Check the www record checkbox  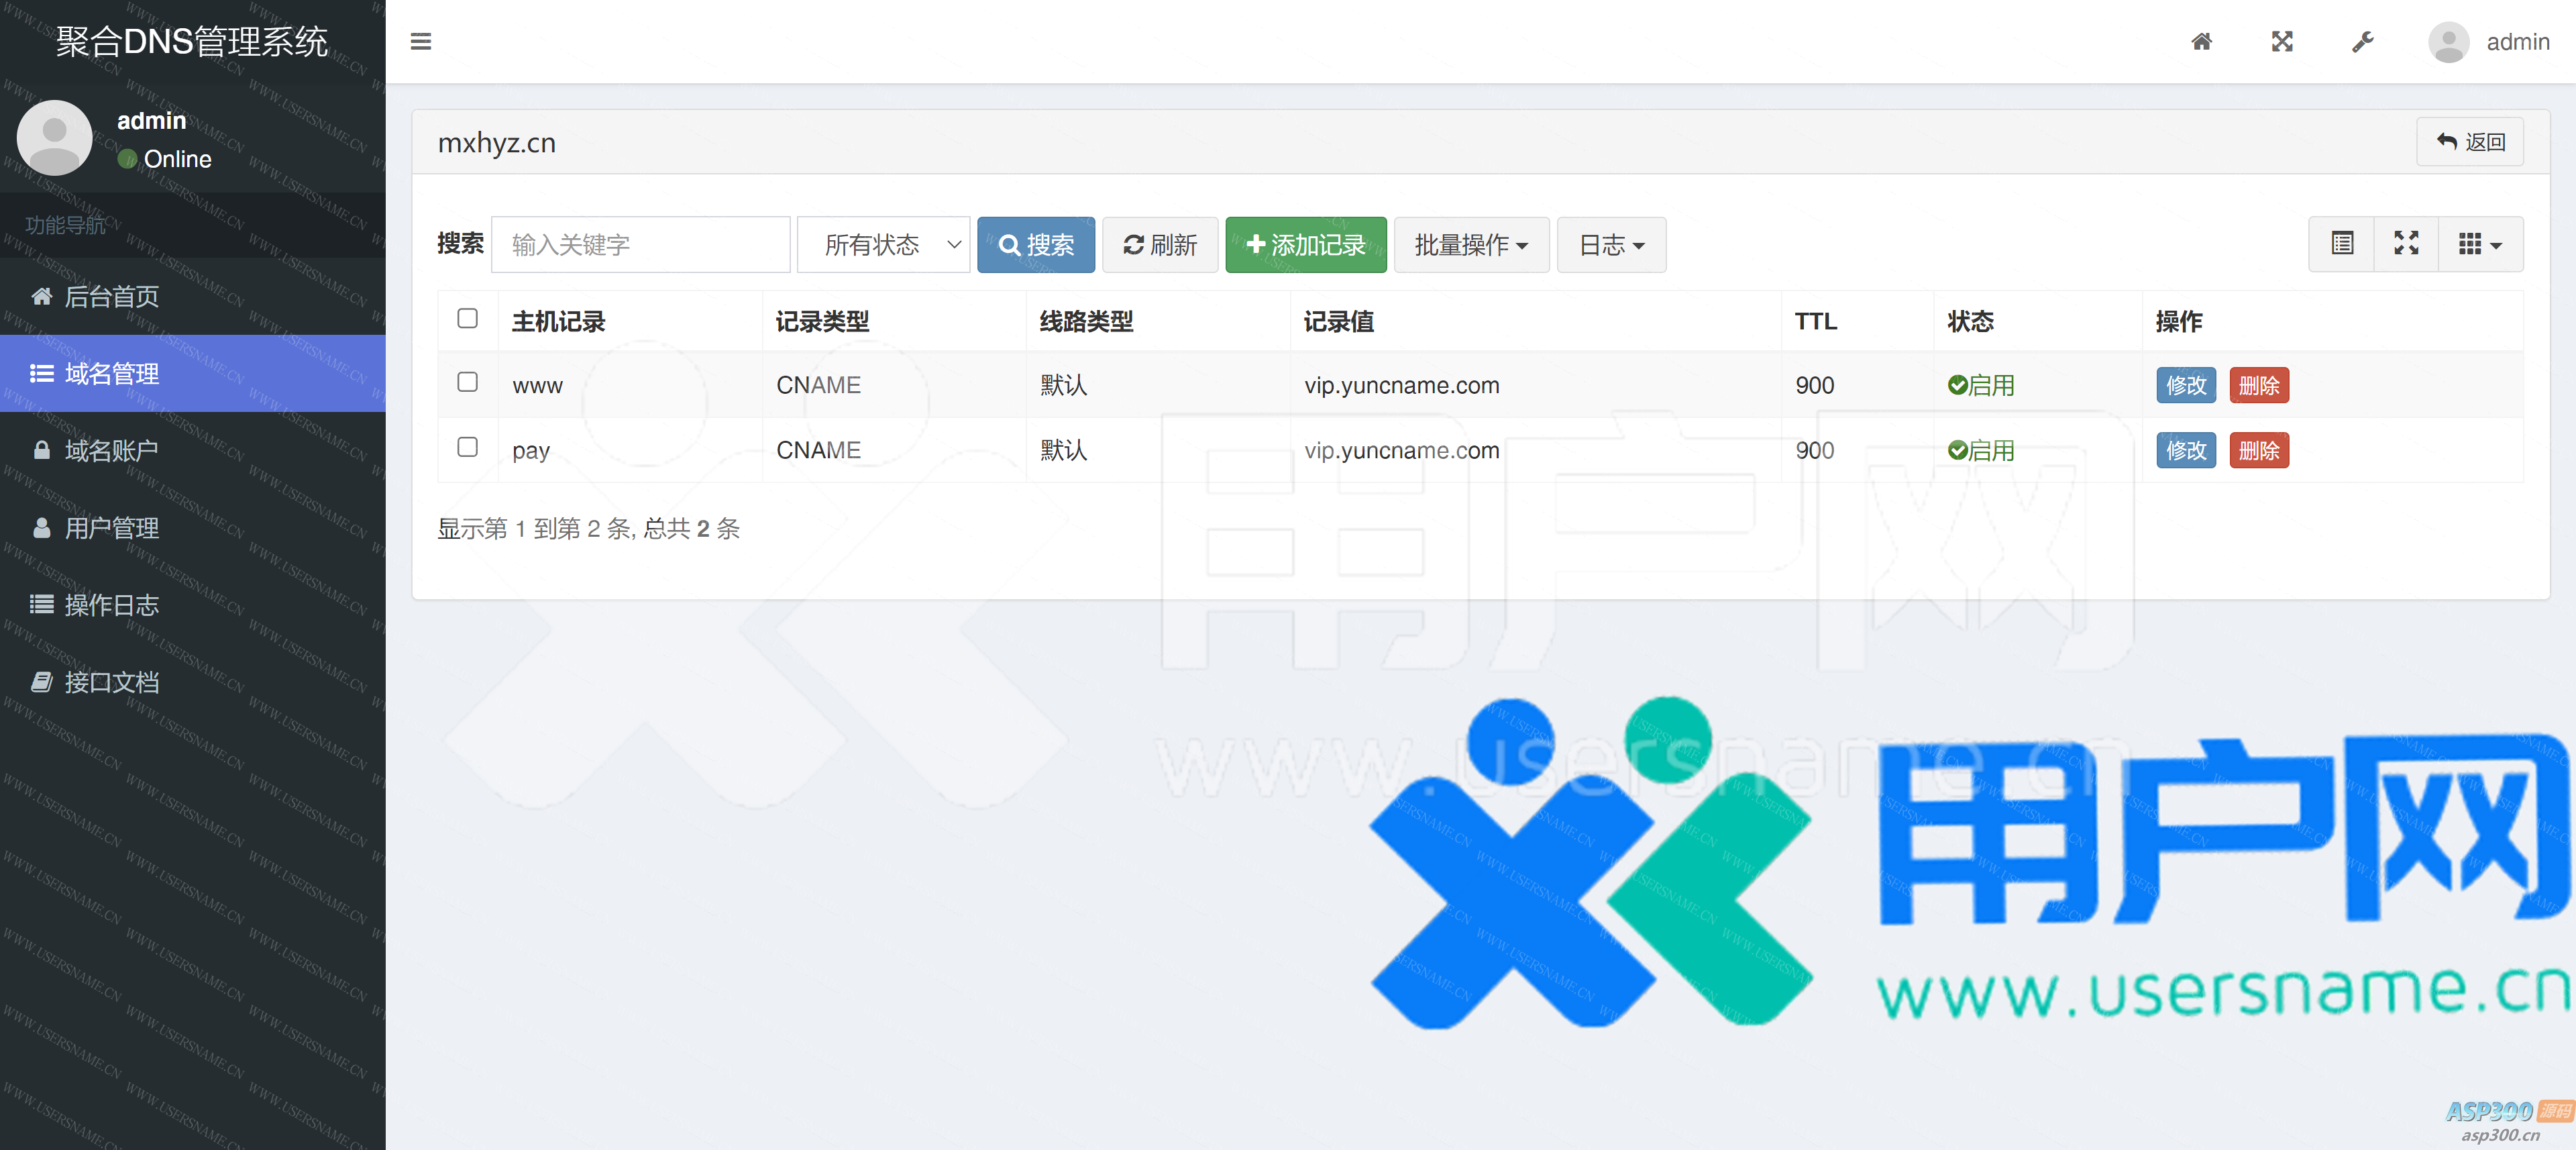tap(467, 382)
